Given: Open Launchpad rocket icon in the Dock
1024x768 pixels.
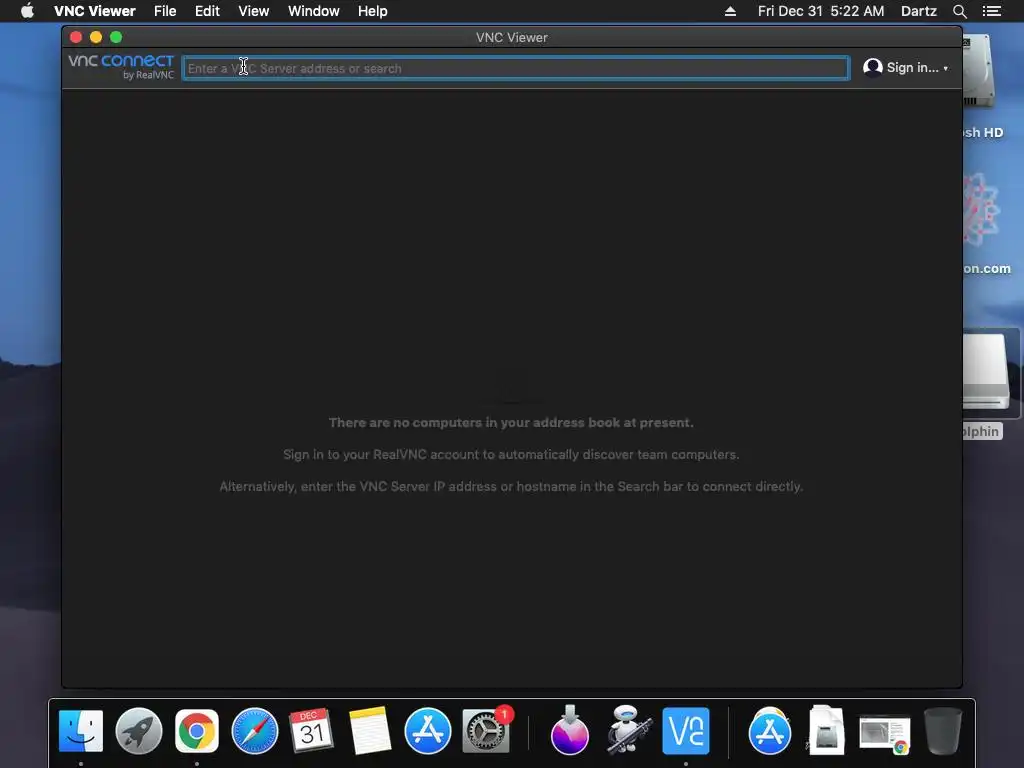Looking at the screenshot, I should [138, 731].
